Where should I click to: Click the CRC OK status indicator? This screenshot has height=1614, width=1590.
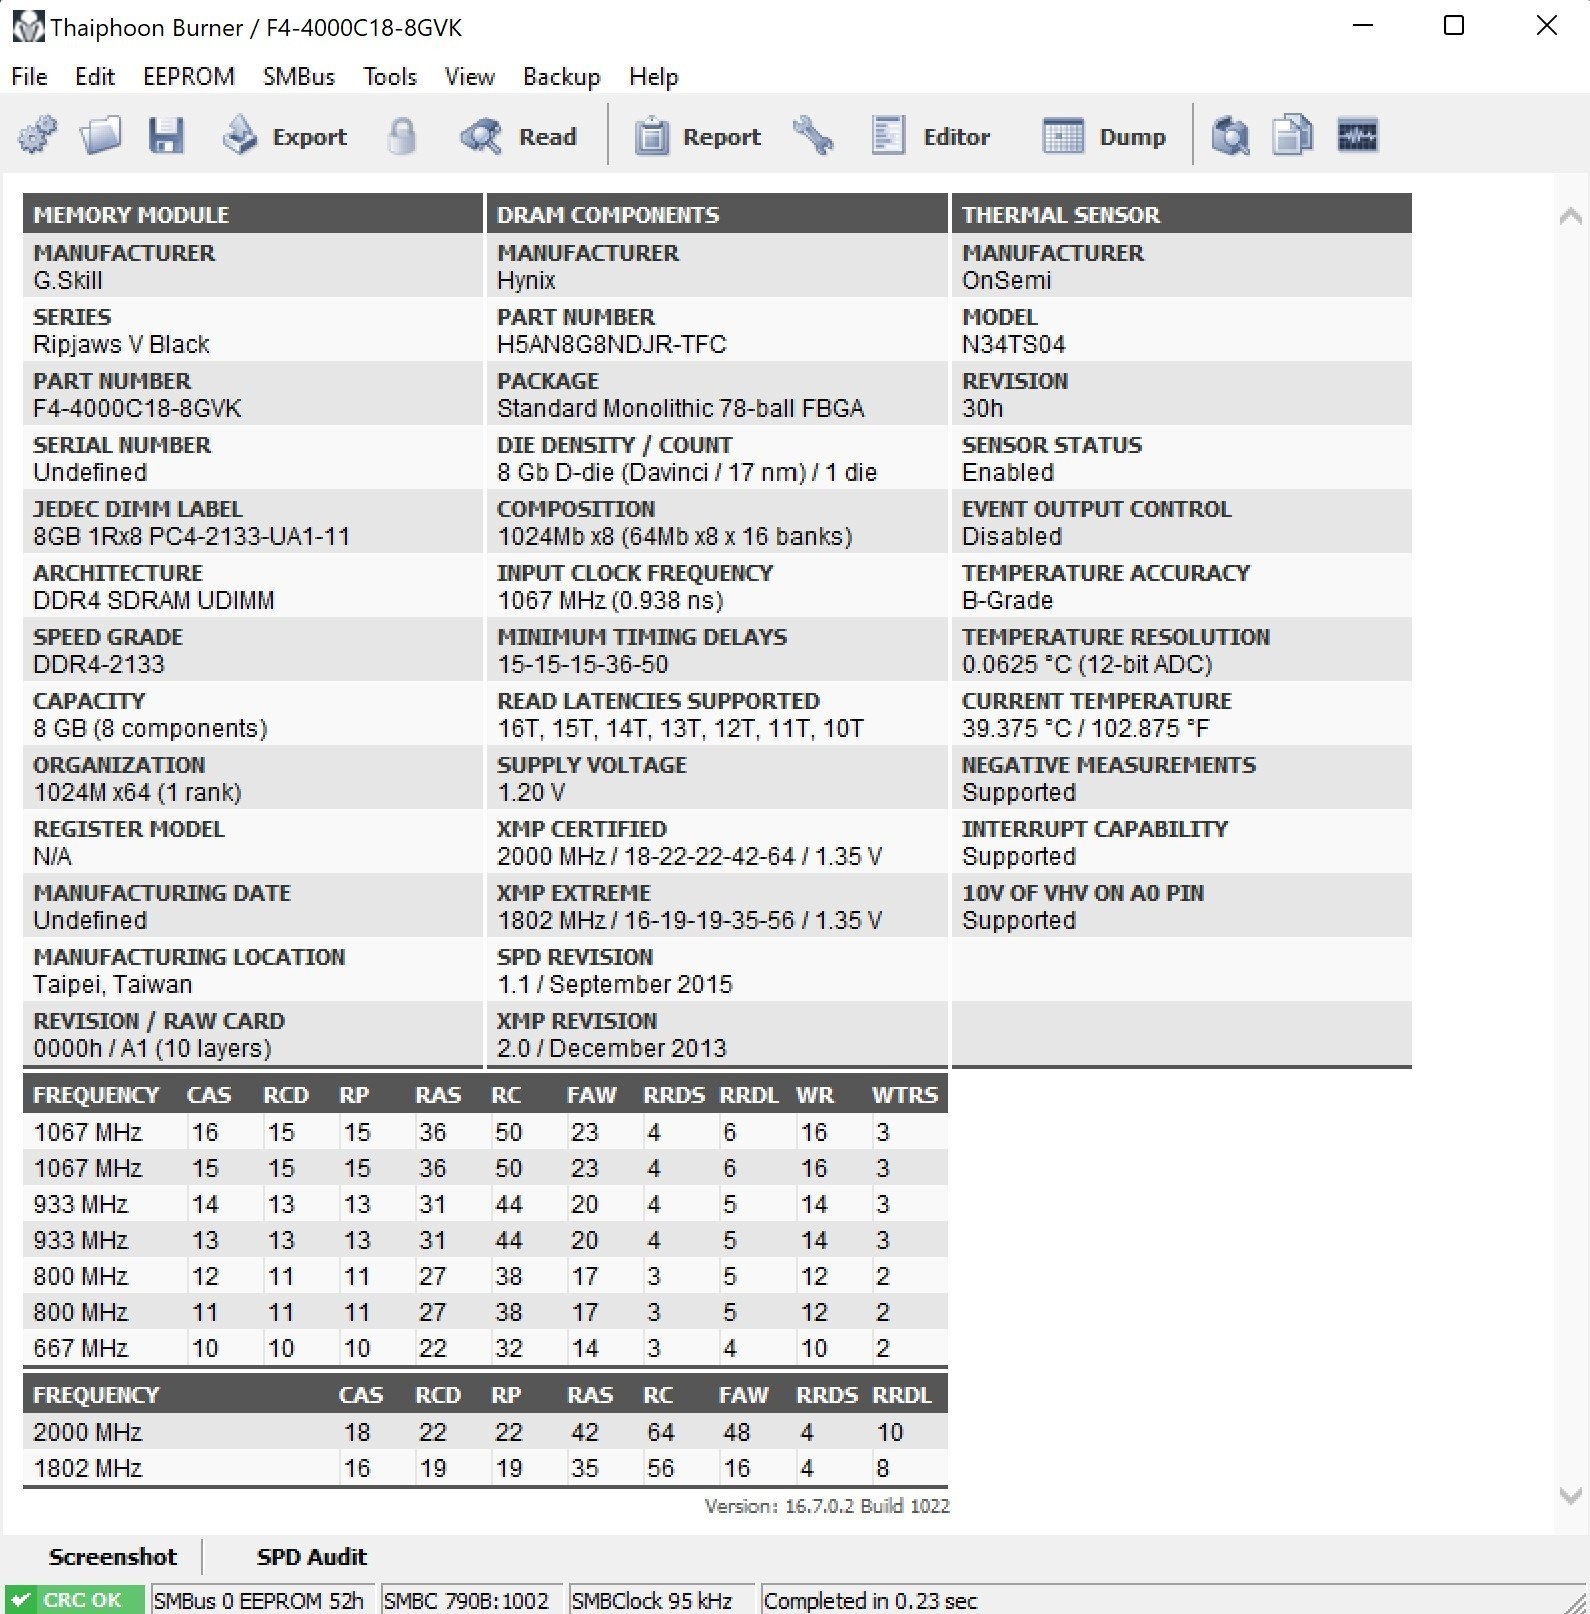pyautogui.click(x=74, y=1599)
